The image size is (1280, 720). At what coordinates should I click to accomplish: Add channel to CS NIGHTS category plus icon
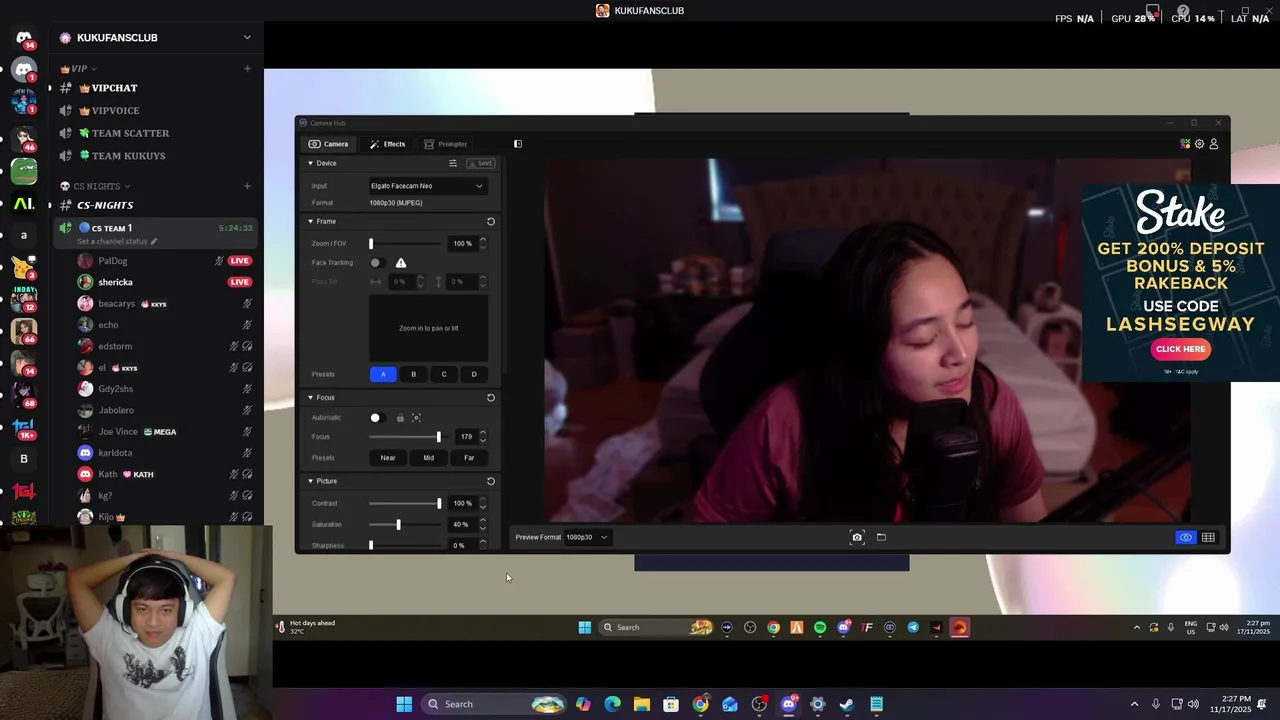tap(247, 186)
